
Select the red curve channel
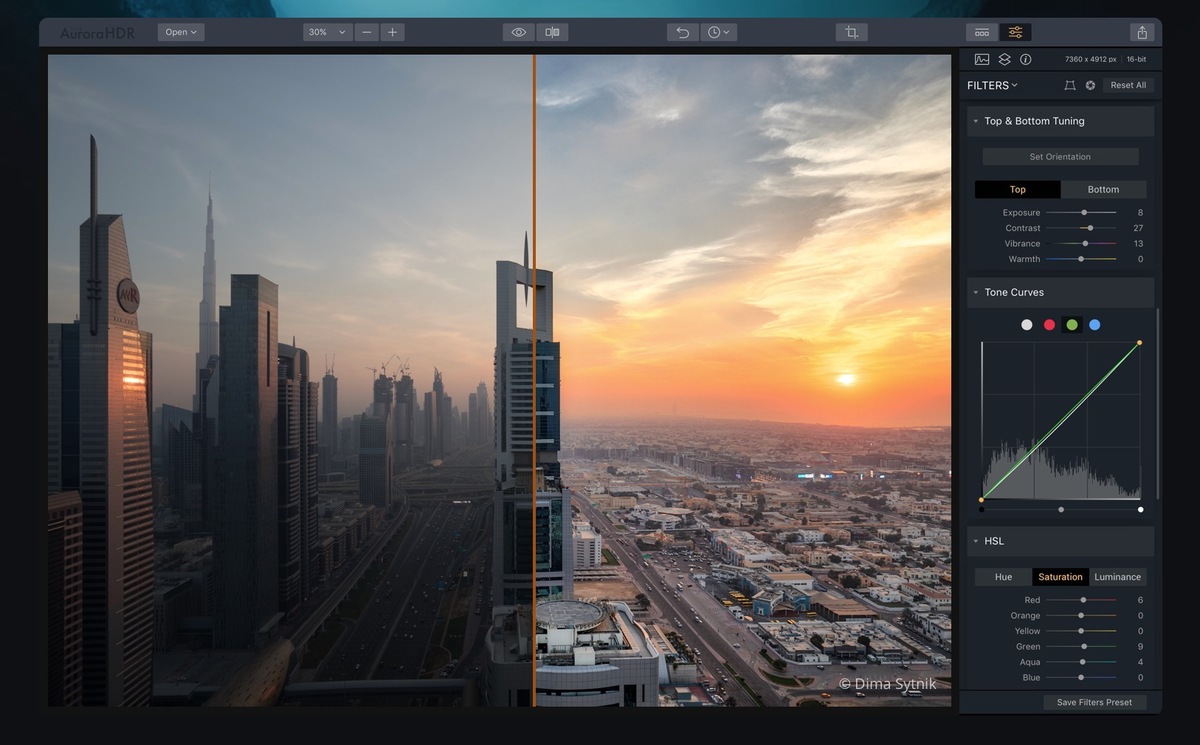click(1049, 325)
